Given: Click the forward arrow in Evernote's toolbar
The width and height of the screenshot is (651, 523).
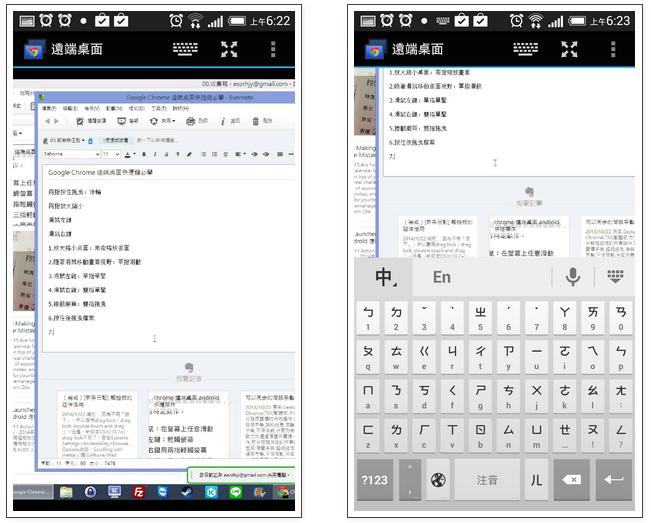Looking at the screenshot, I should tap(56, 121).
